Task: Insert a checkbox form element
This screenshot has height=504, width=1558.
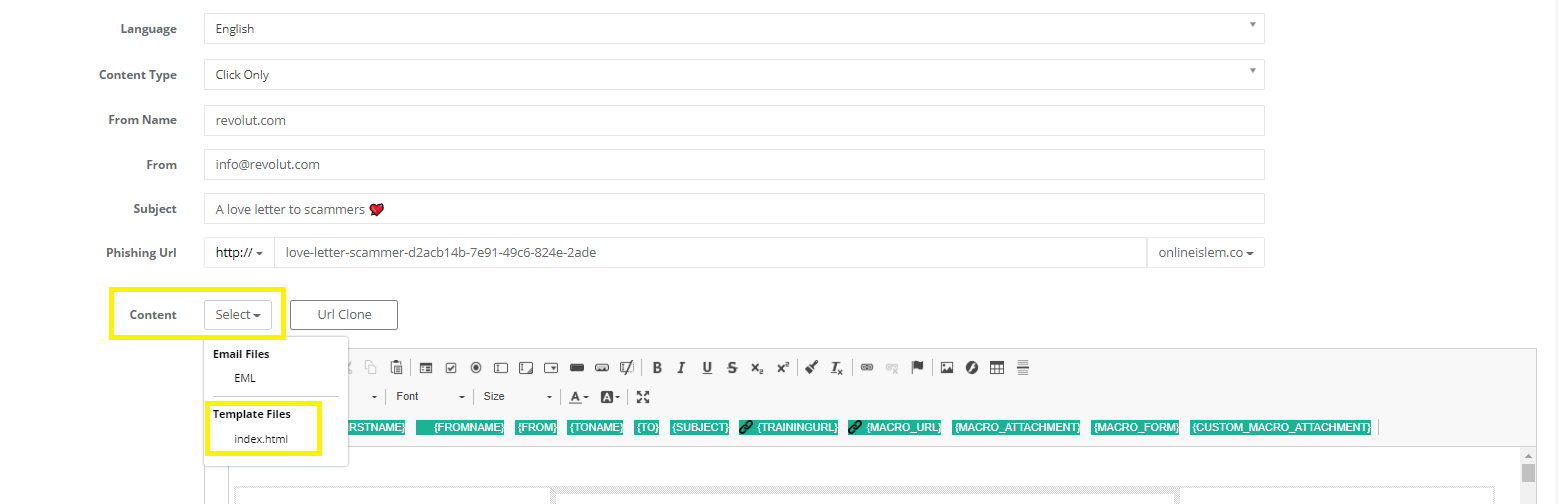Action: tap(451, 367)
